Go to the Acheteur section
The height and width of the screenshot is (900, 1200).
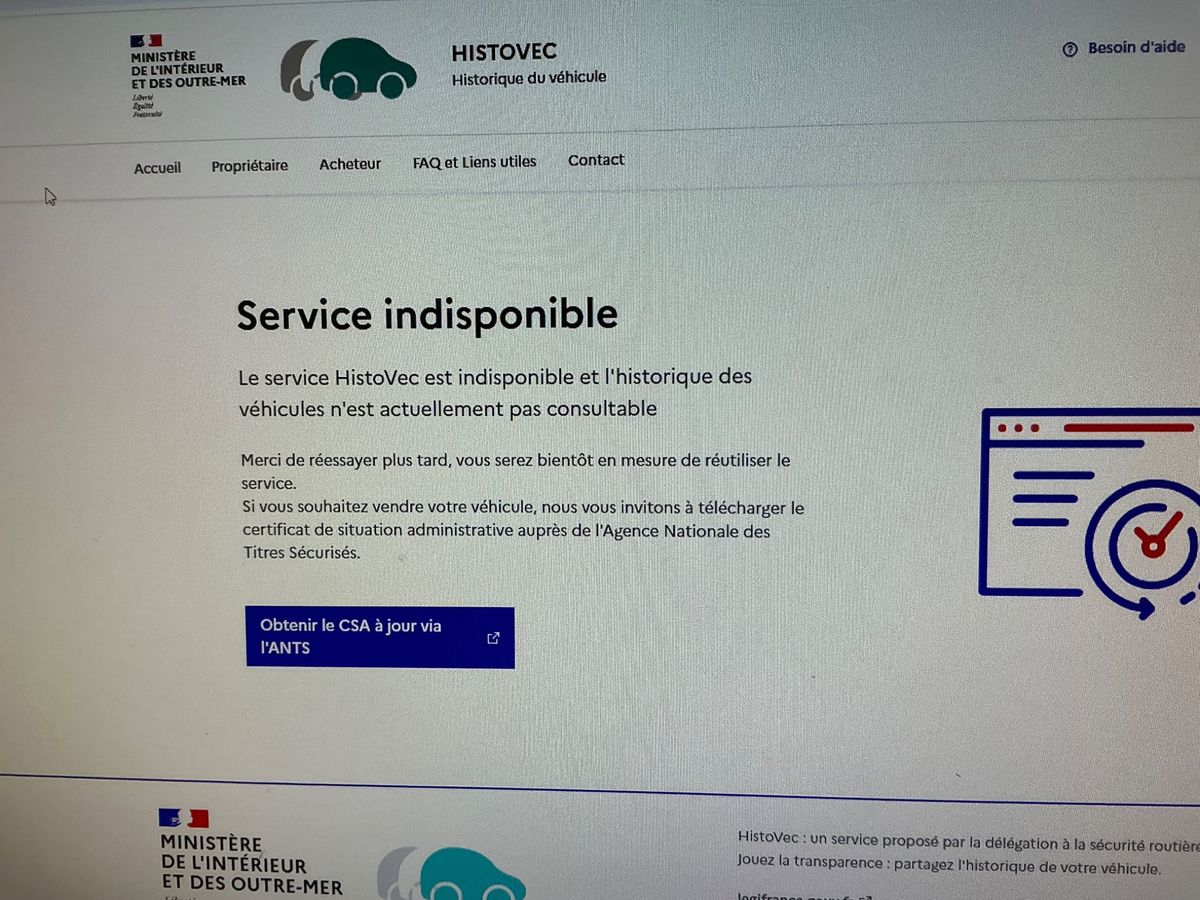350,164
